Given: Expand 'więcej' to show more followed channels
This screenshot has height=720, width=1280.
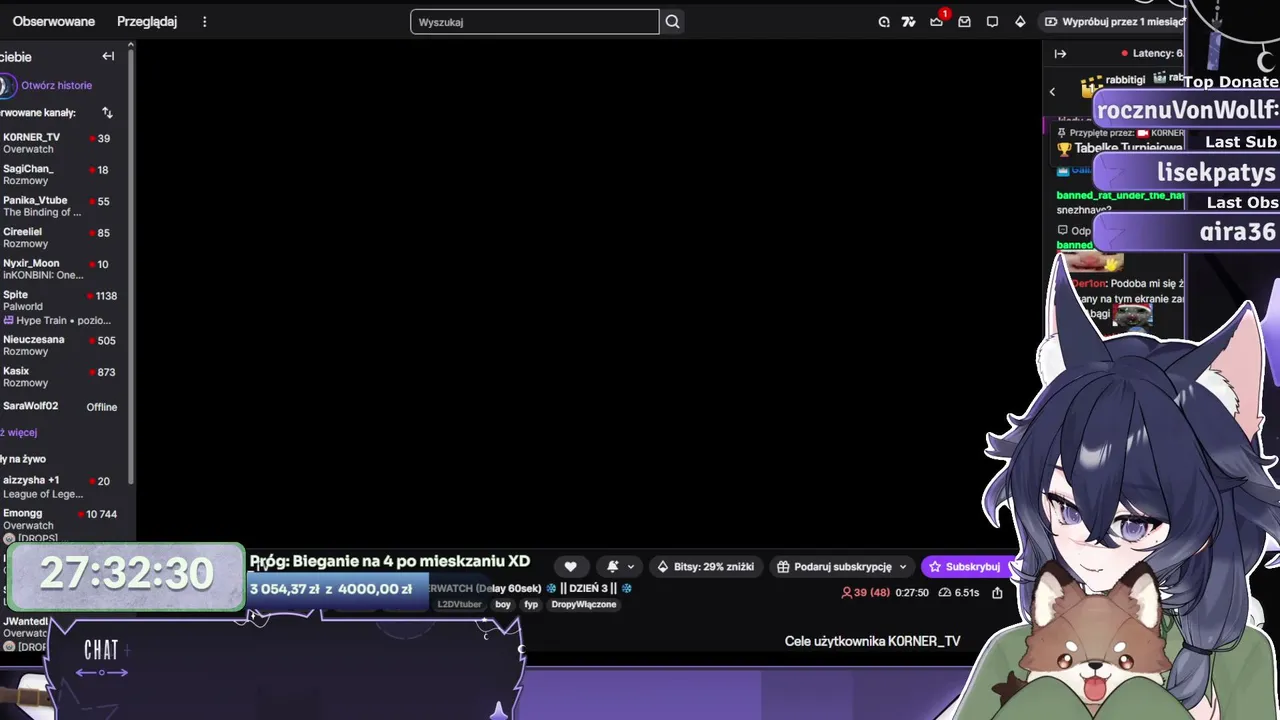Looking at the screenshot, I should click(x=19, y=433).
